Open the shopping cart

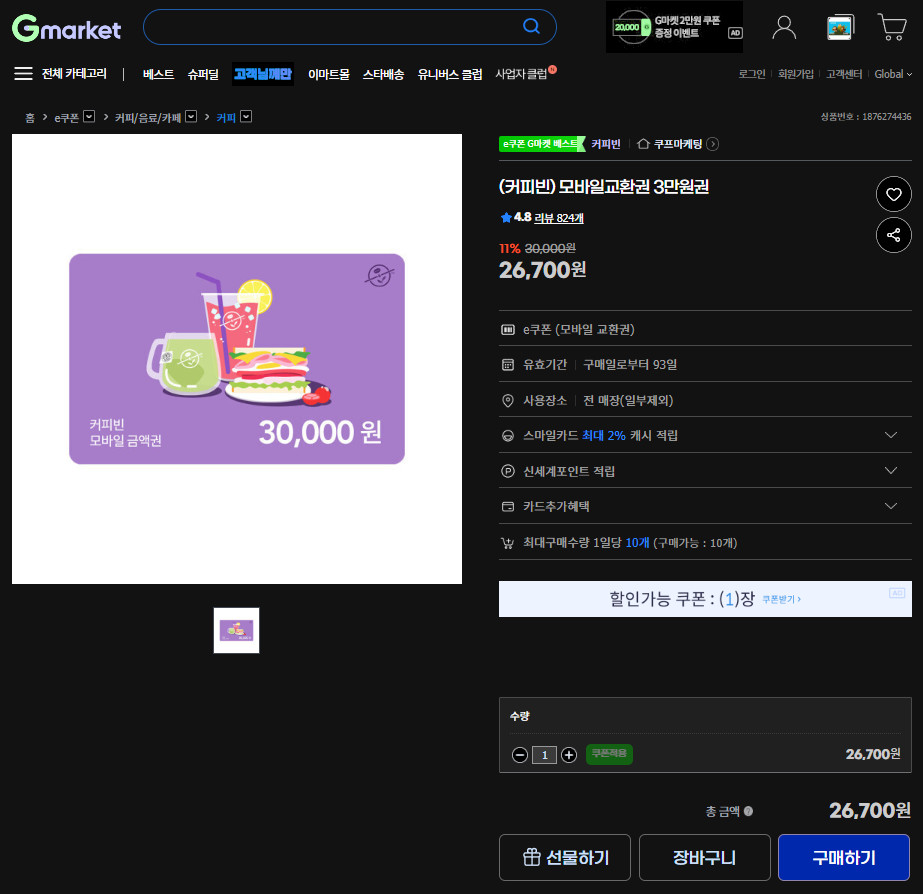pyautogui.click(x=891, y=27)
